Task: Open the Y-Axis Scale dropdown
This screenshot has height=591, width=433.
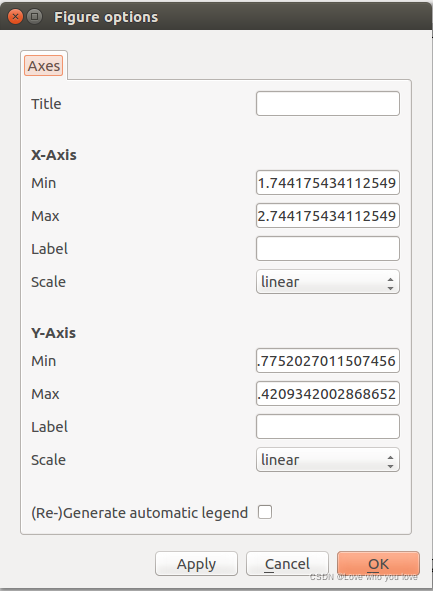Action: click(x=328, y=459)
